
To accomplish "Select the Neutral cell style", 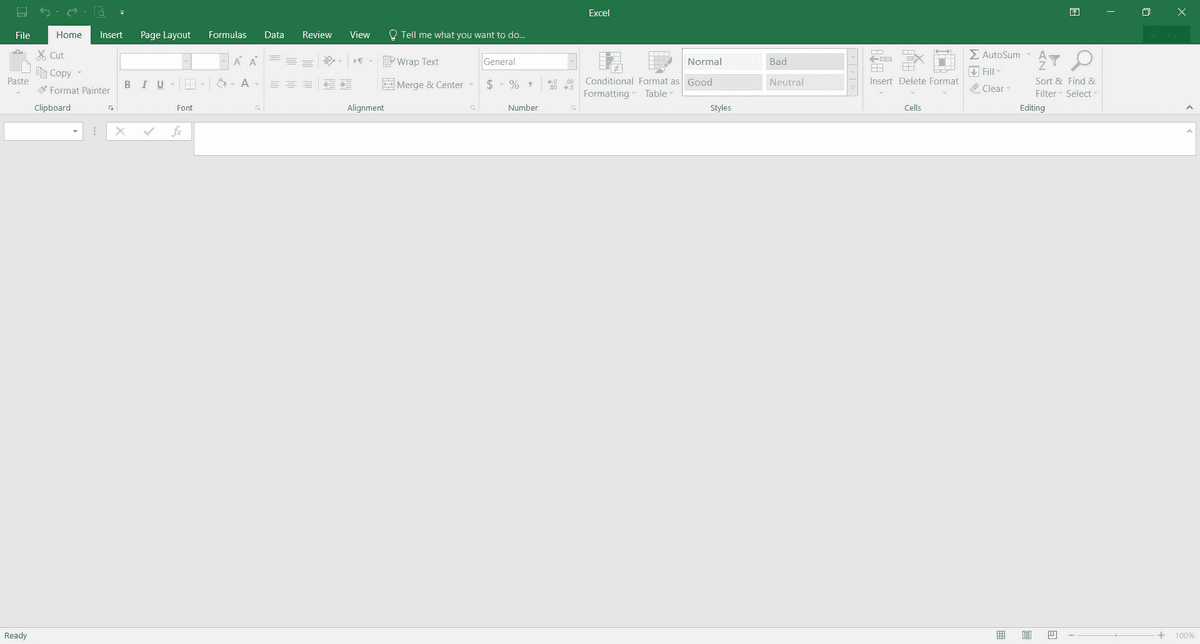I will click(x=805, y=82).
